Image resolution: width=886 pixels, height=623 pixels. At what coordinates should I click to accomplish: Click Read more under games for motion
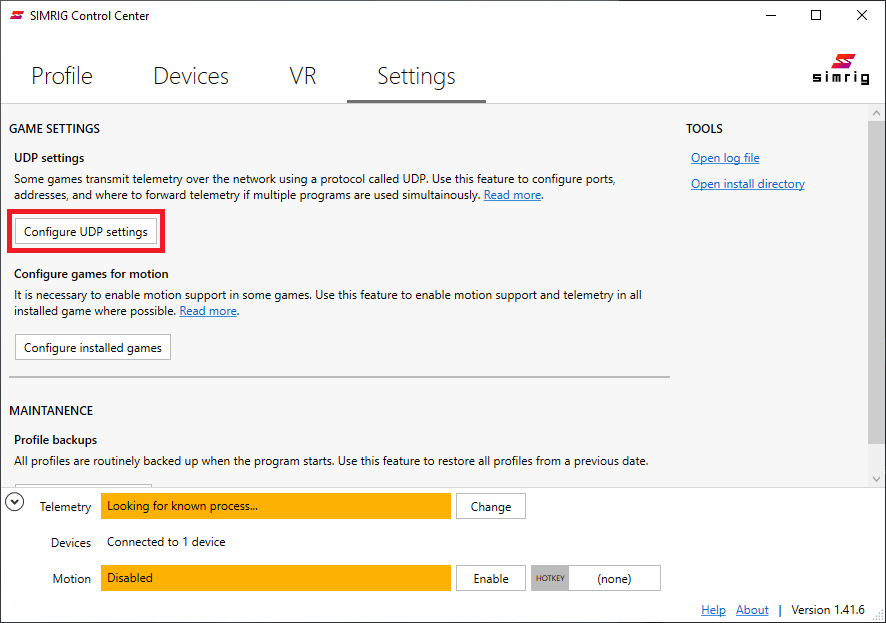click(x=208, y=311)
